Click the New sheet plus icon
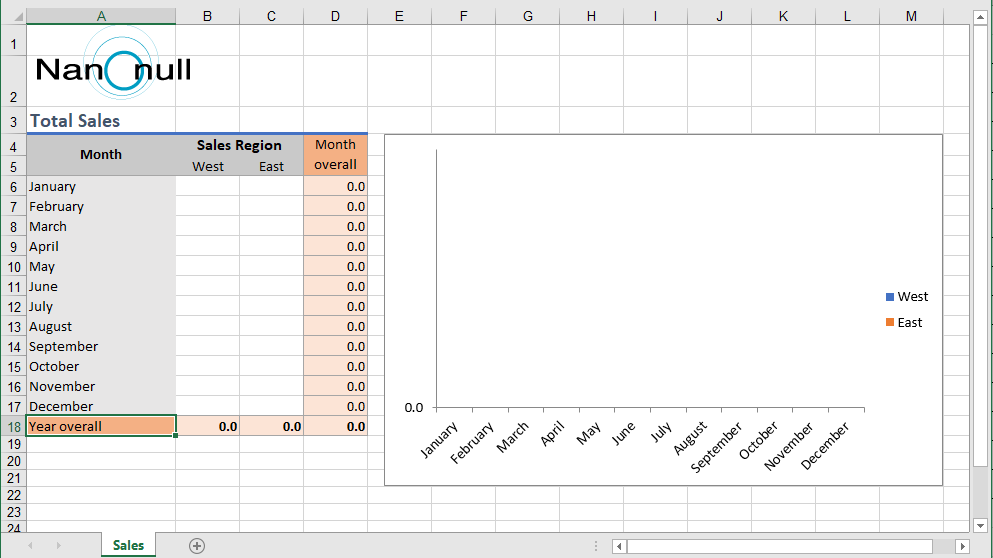This screenshot has height=558, width=993. pos(197,545)
